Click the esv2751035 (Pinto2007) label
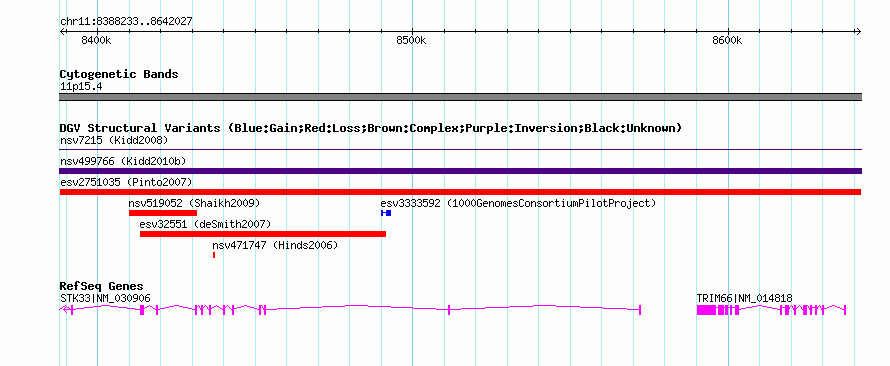 [x=126, y=182]
